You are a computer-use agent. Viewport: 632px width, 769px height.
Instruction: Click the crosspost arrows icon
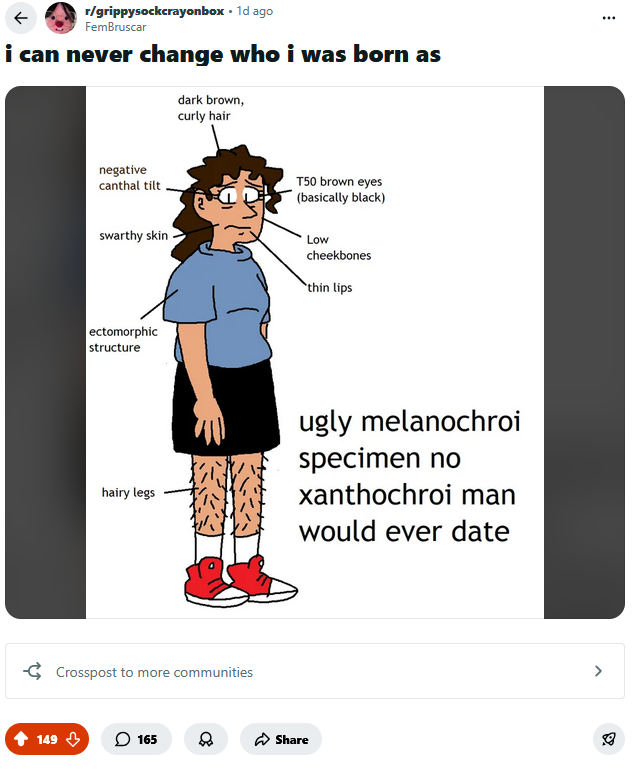point(32,671)
